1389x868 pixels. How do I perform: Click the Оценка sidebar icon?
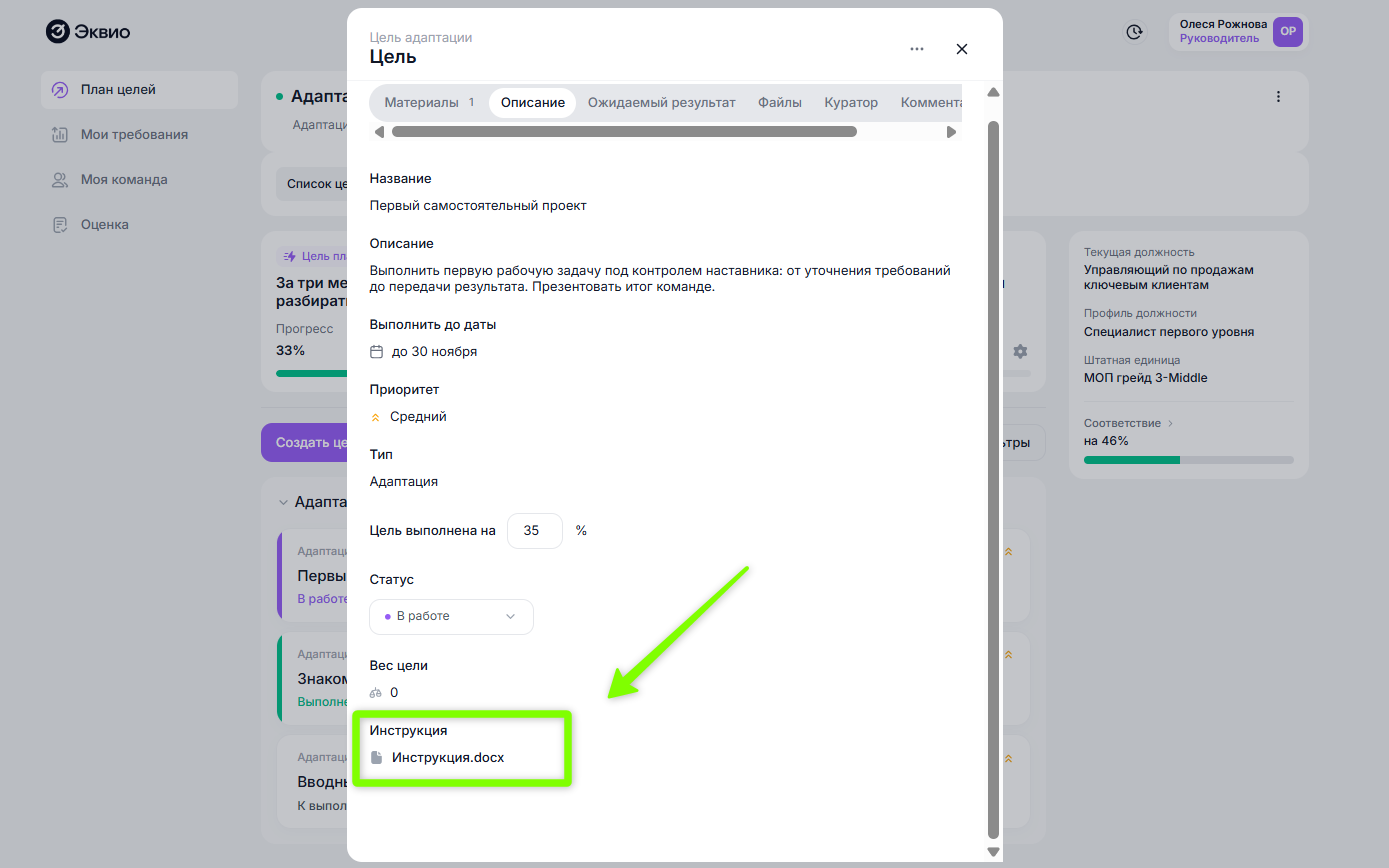pos(60,225)
